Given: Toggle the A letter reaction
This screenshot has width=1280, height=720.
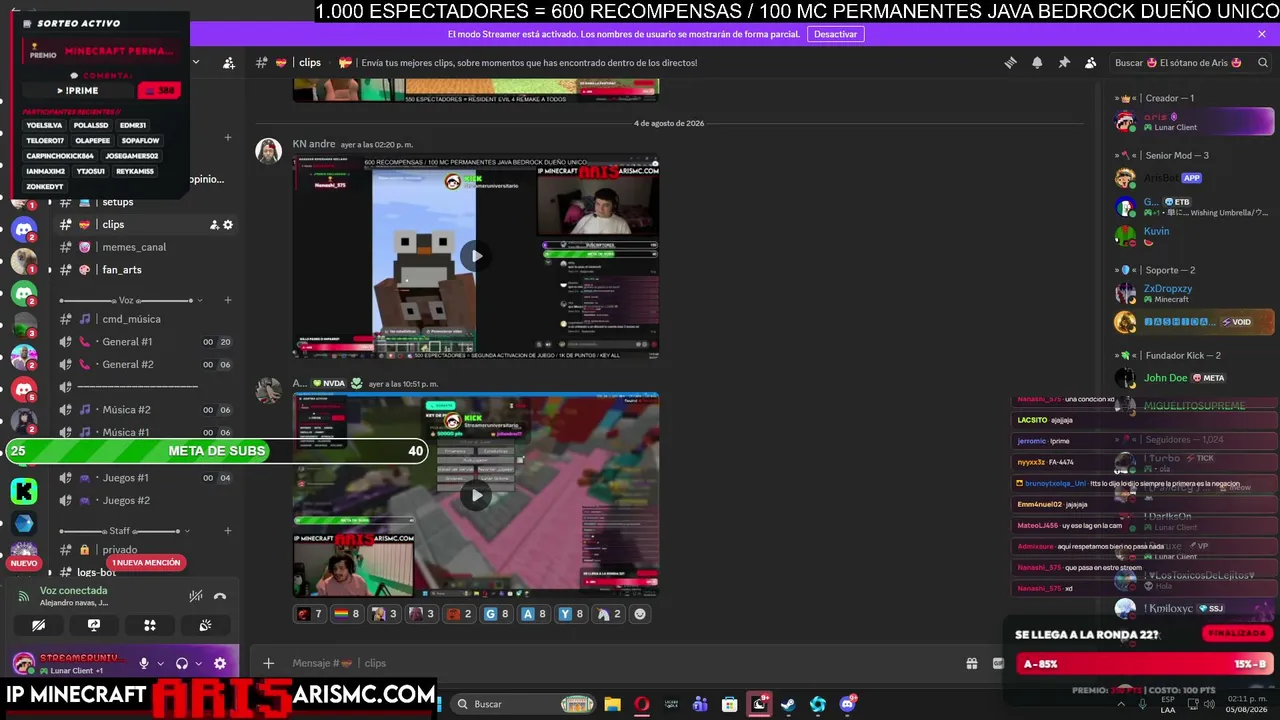Looking at the screenshot, I should (x=535, y=614).
